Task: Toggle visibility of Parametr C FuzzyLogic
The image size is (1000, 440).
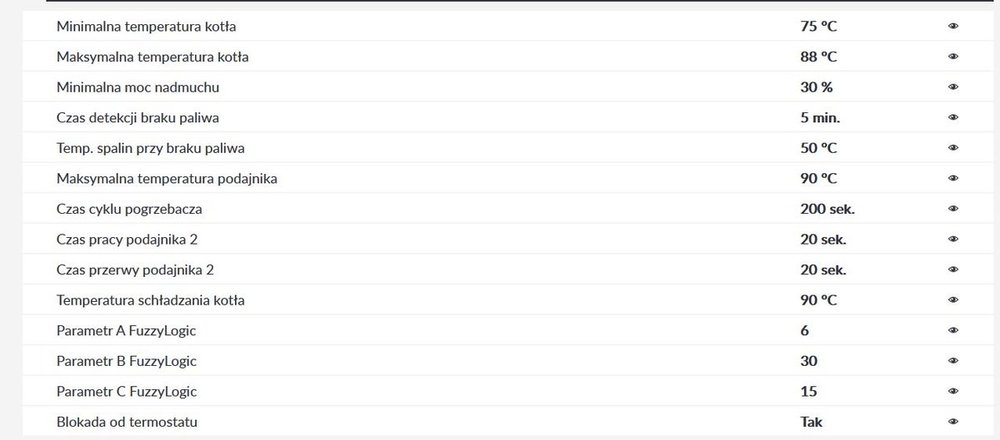Action: (x=953, y=391)
